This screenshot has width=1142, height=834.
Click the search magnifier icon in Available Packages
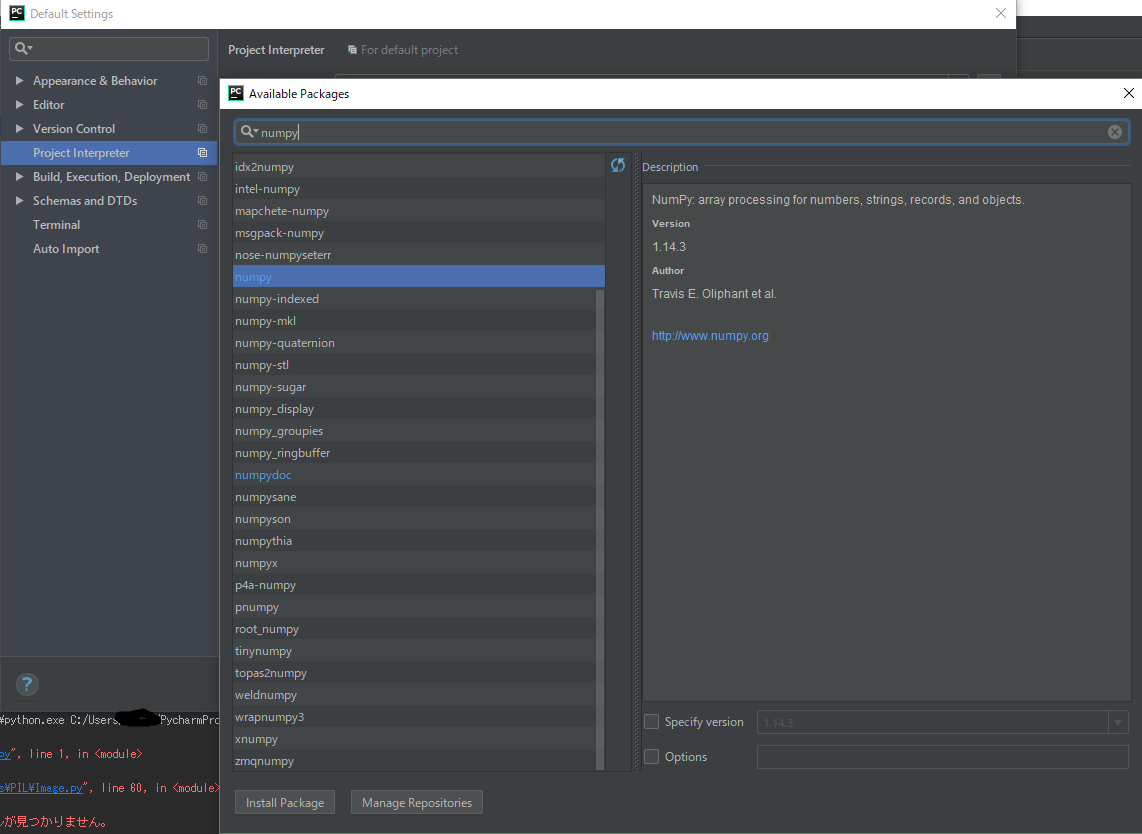[248, 132]
